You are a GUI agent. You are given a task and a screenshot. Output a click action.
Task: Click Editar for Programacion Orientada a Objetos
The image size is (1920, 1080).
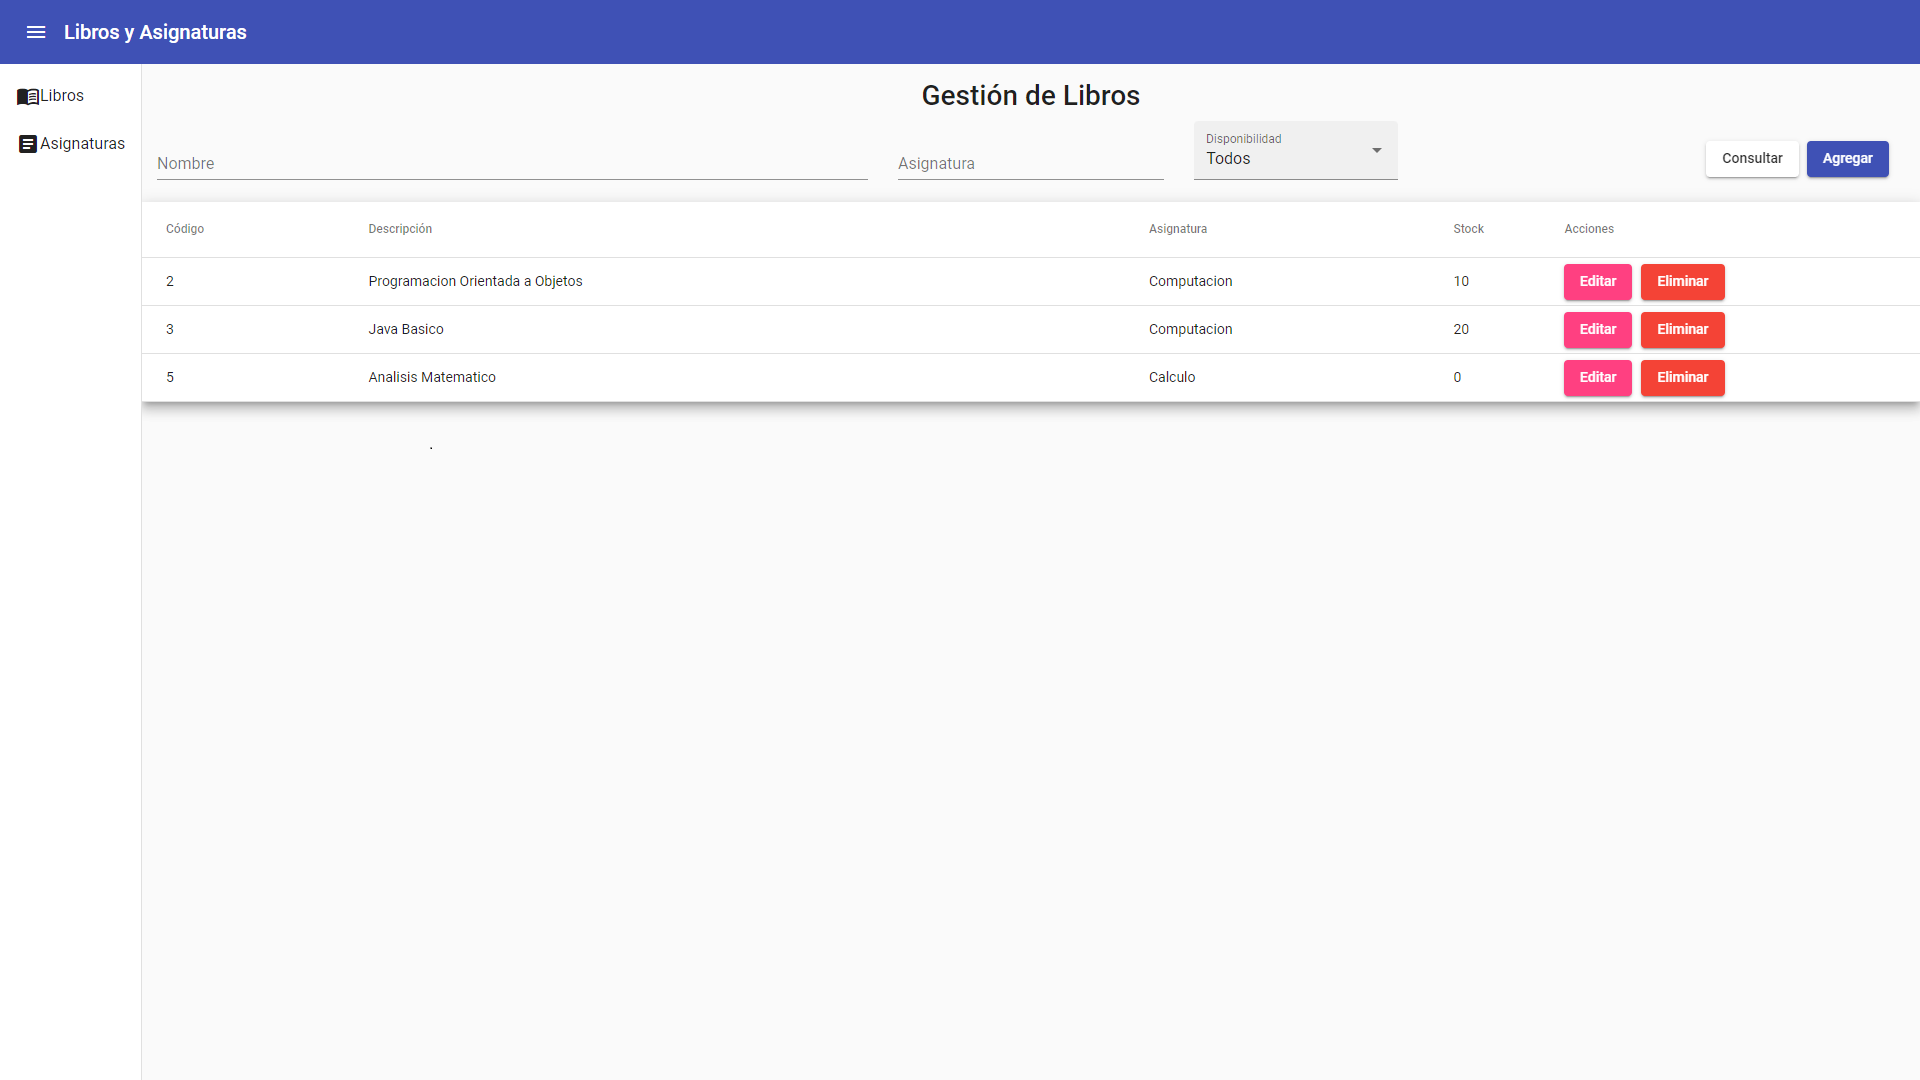[x=1597, y=281]
